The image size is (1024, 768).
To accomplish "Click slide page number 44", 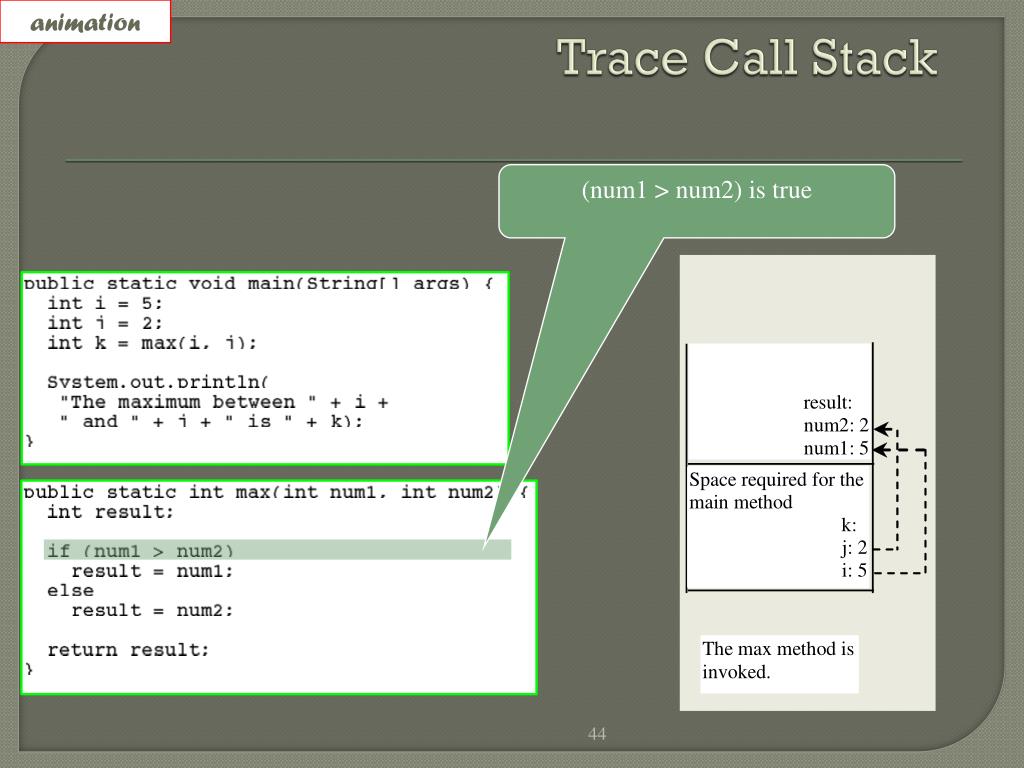I will coord(596,733).
